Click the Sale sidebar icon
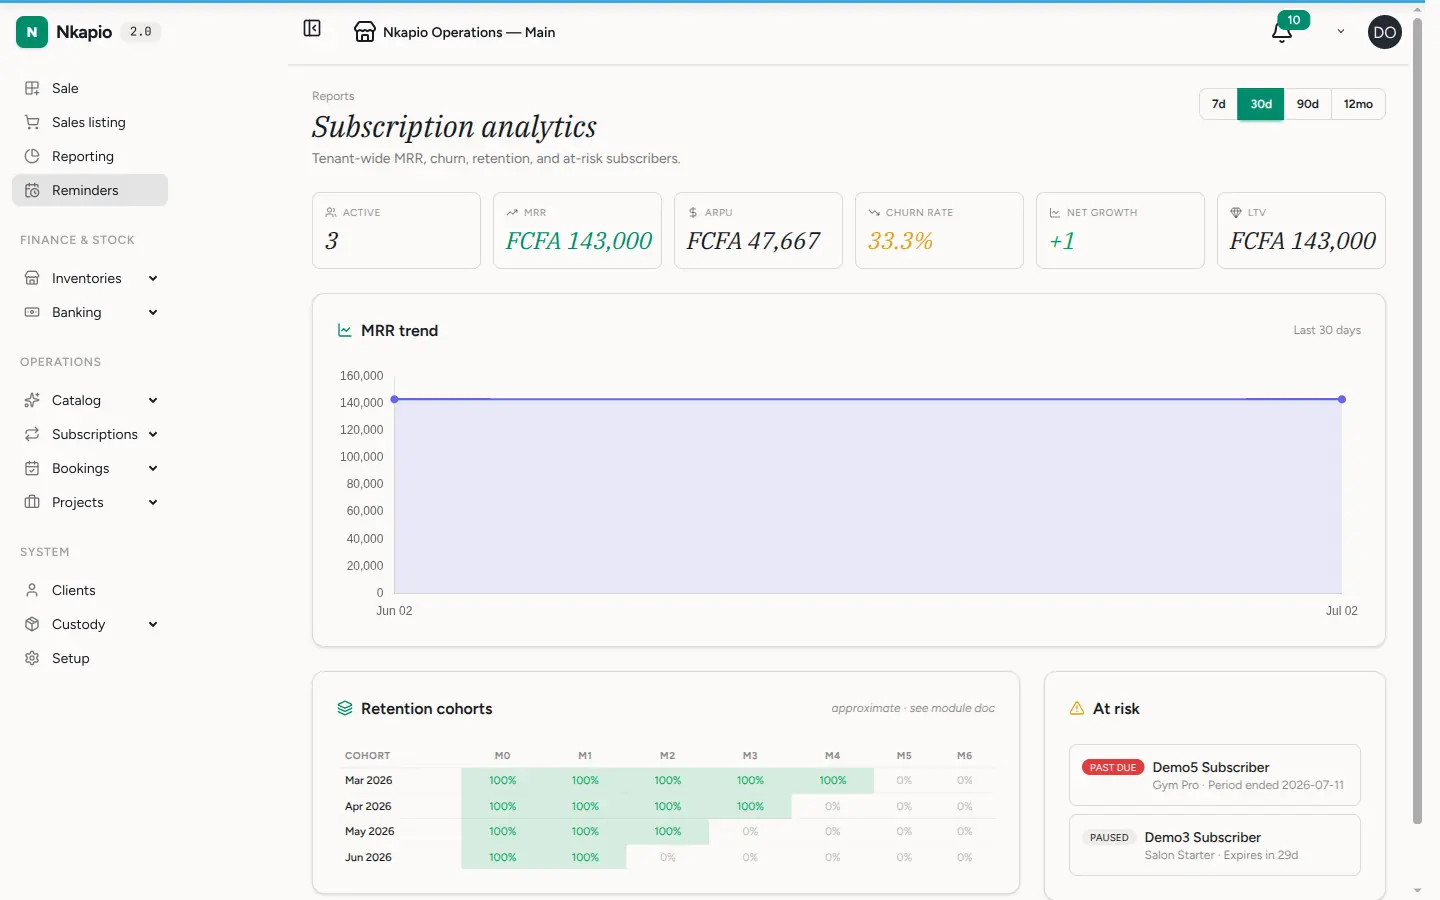1440x900 pixels. click(32, 88)
